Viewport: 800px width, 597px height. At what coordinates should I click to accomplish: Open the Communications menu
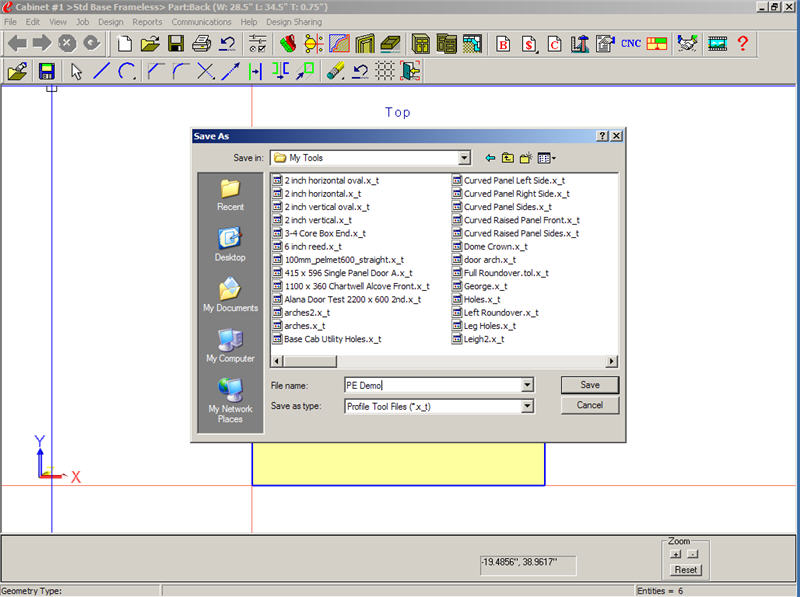201,22
